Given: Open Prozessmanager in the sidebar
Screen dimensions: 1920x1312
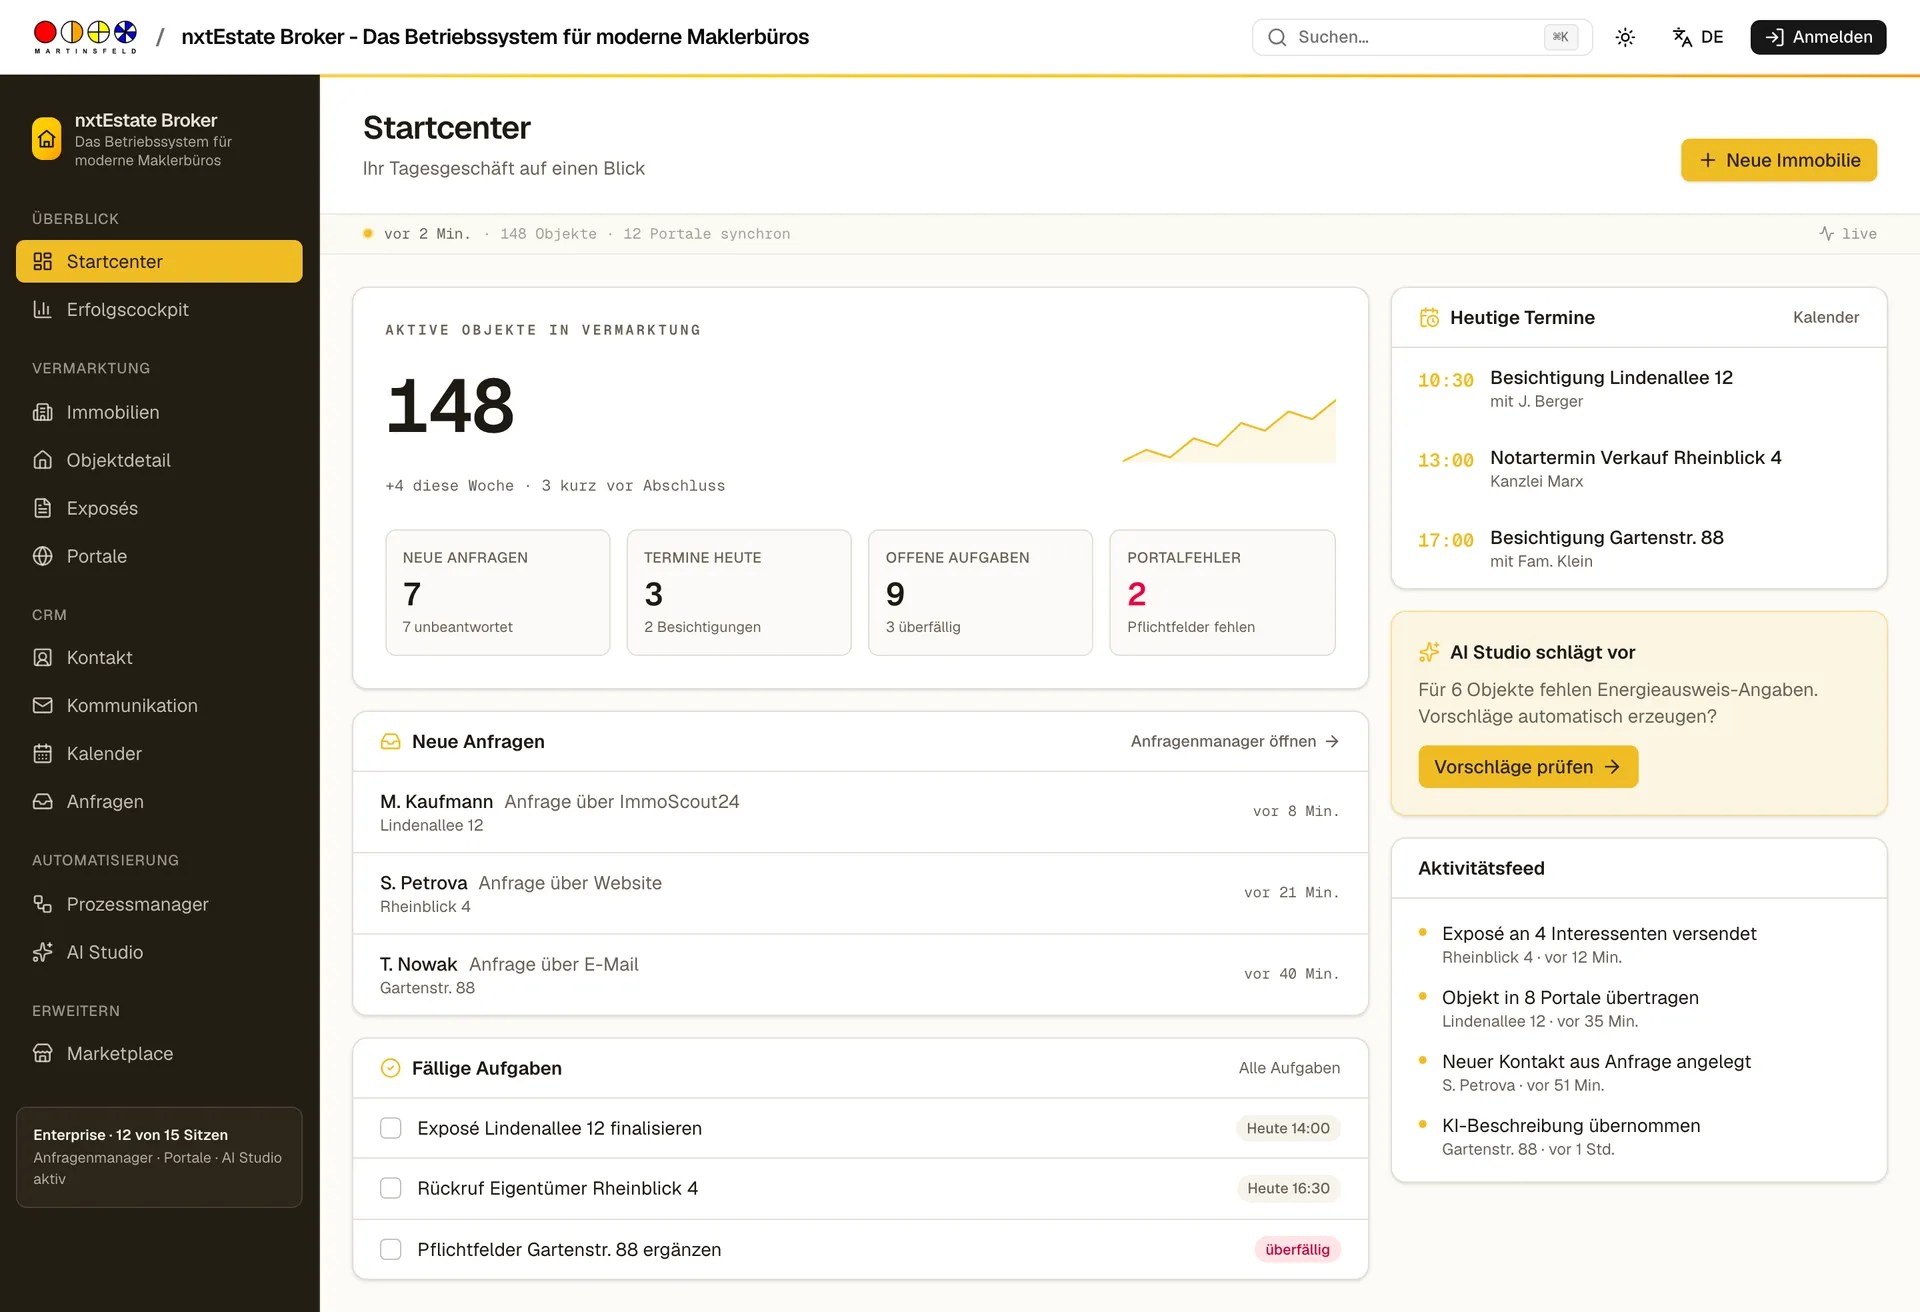Looking at the screenshot, I should tap(159, 904).
